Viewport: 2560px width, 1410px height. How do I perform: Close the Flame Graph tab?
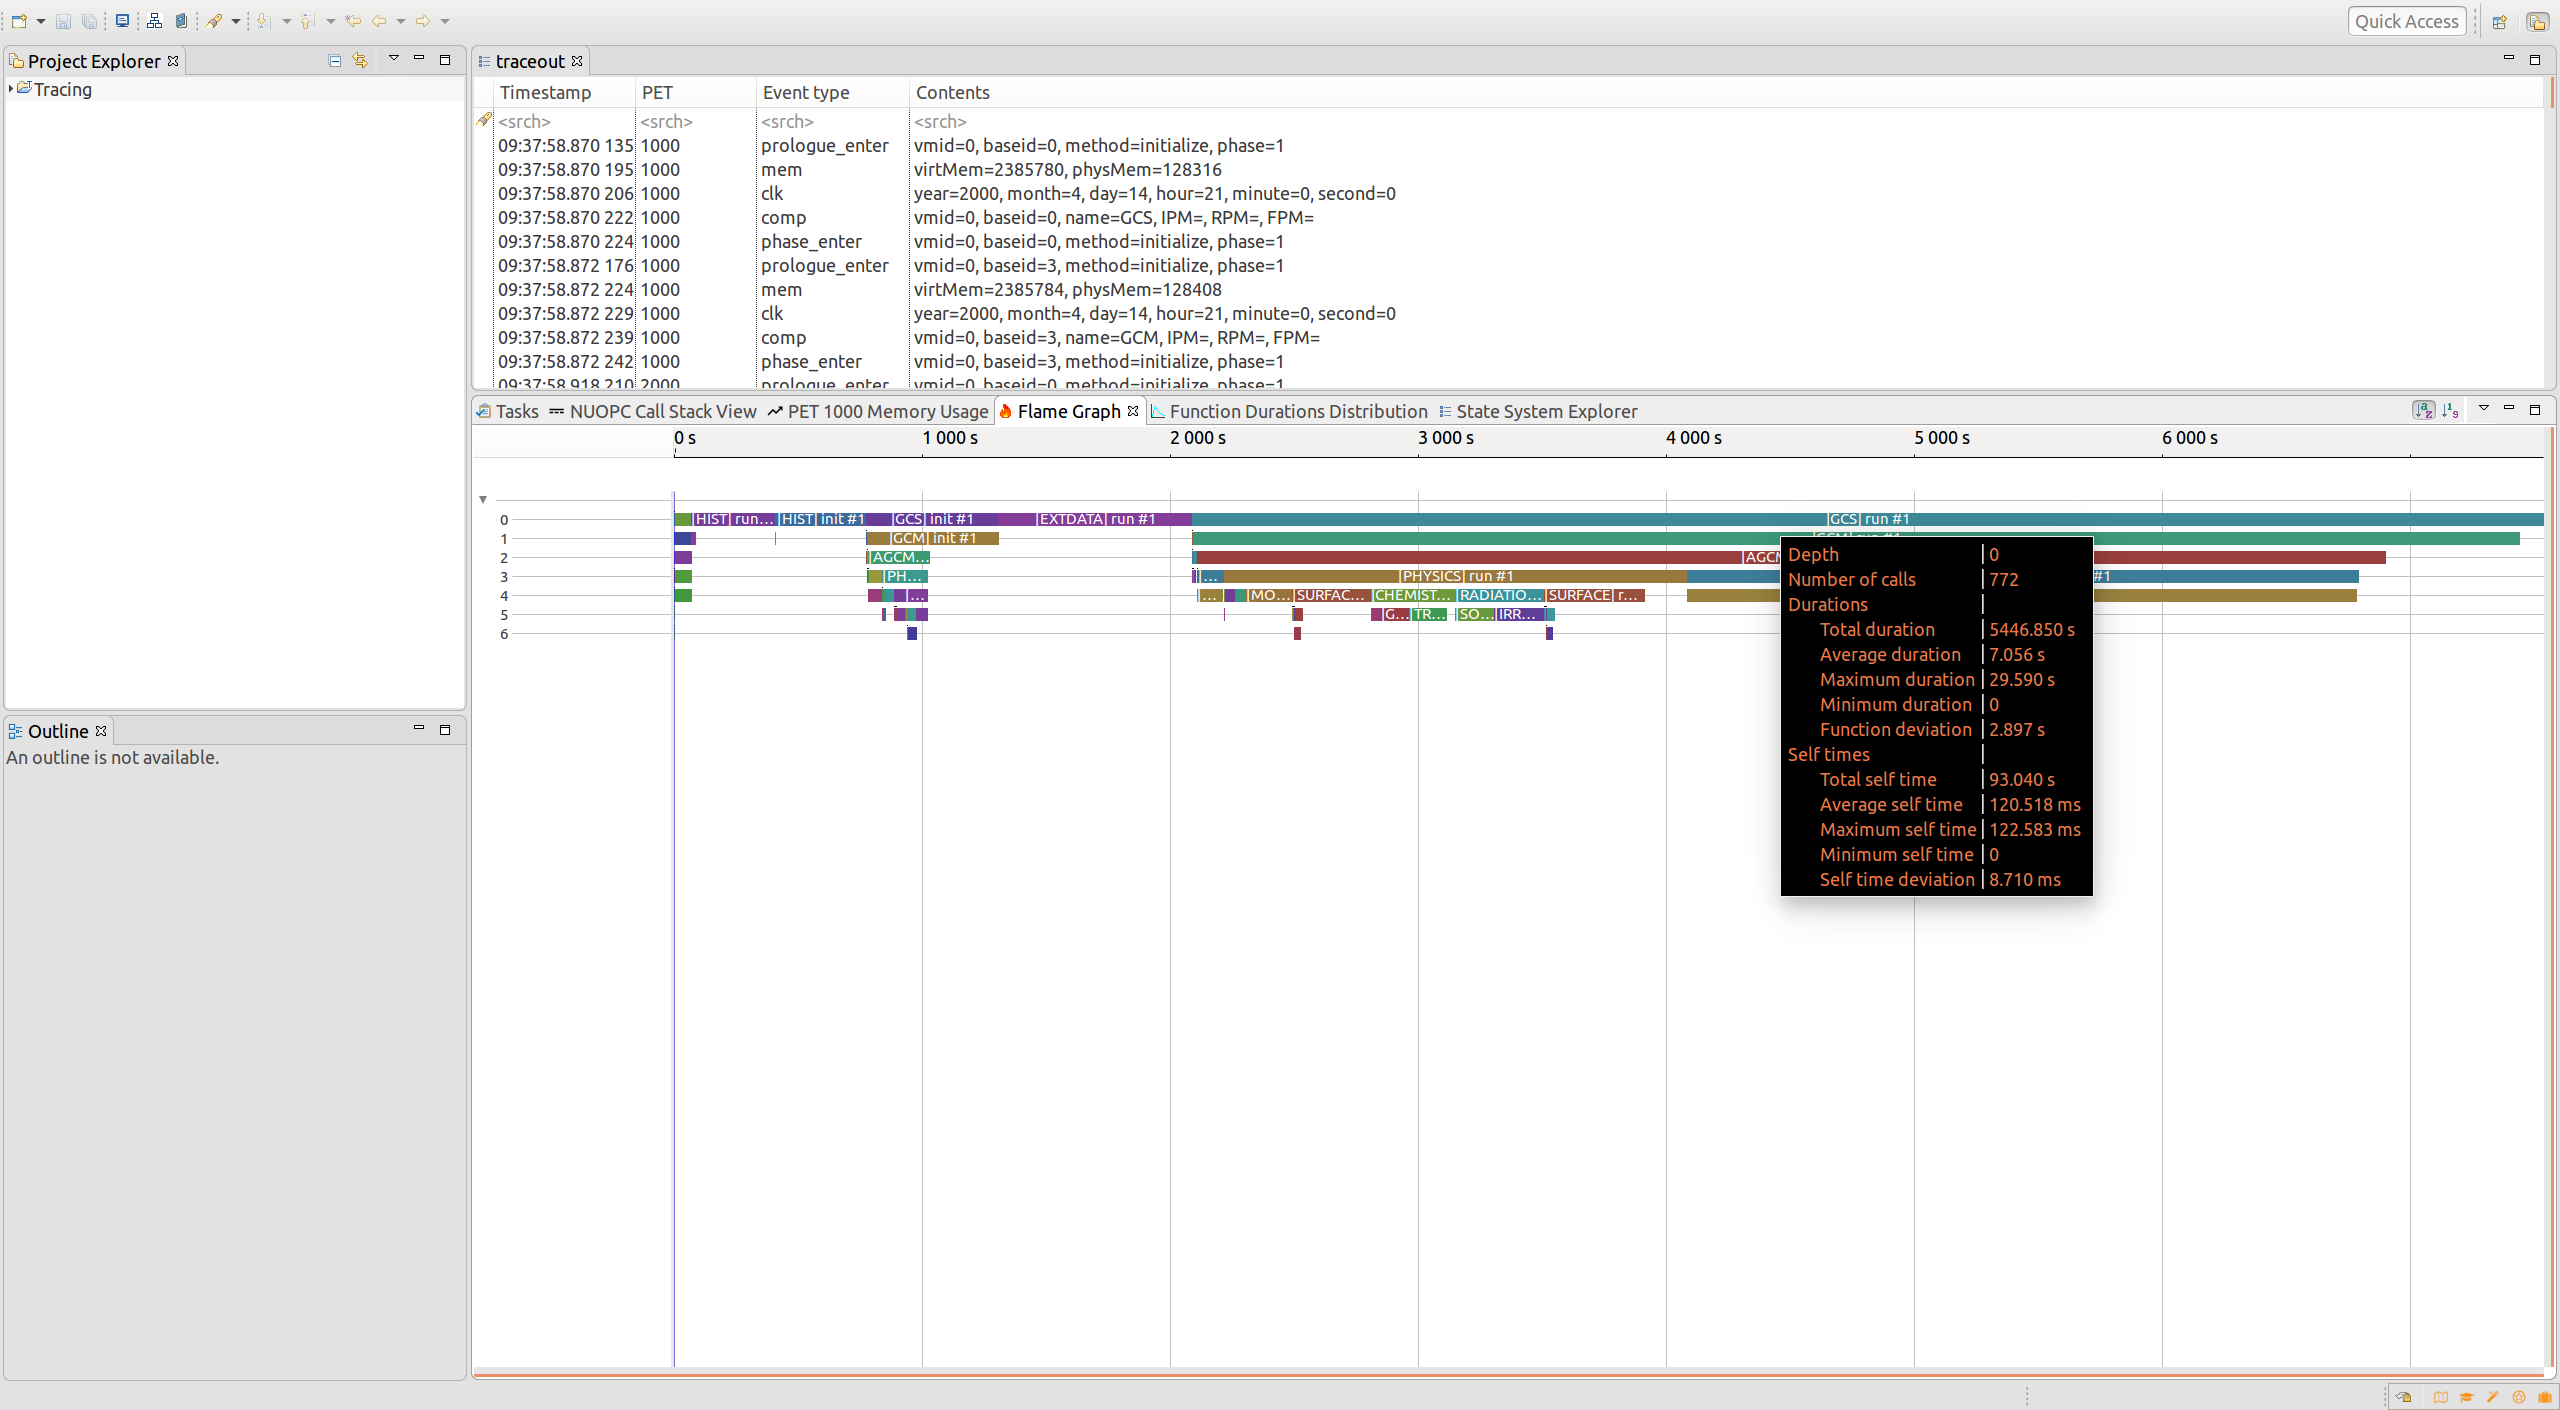(x=1133, y=411)
